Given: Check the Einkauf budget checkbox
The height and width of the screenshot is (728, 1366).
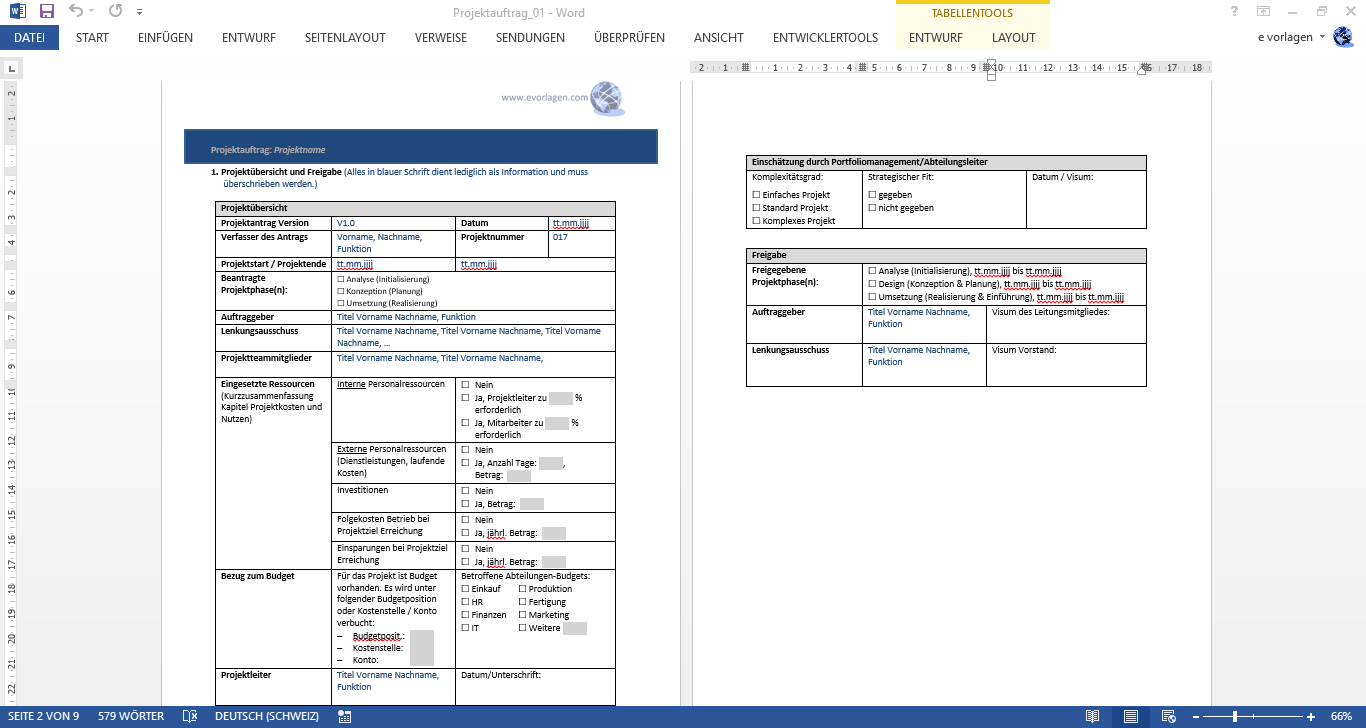Looking at the screenshot, I should click(x=465, y=589).
